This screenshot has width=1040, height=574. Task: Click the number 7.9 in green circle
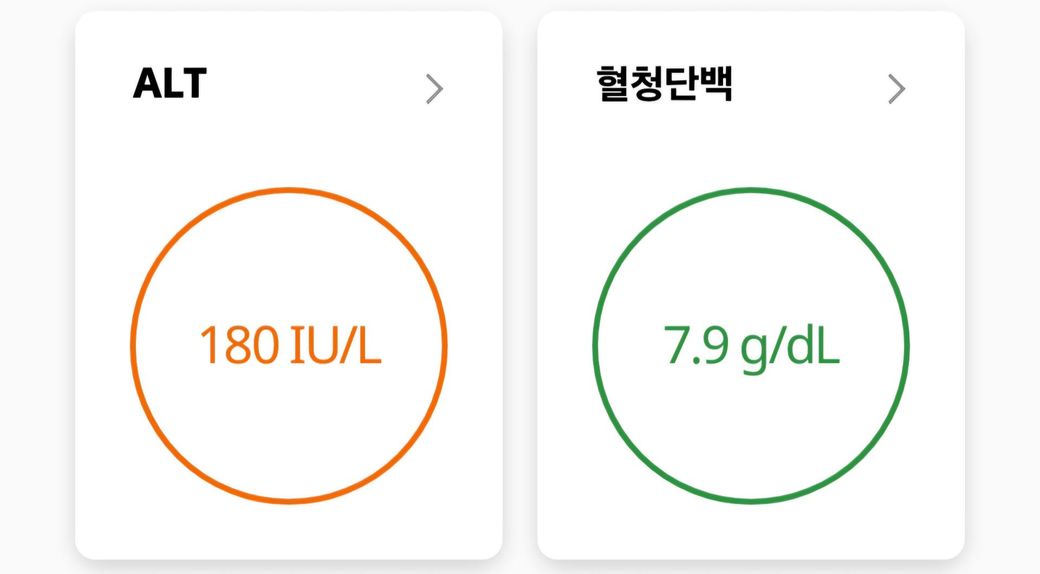696,345
